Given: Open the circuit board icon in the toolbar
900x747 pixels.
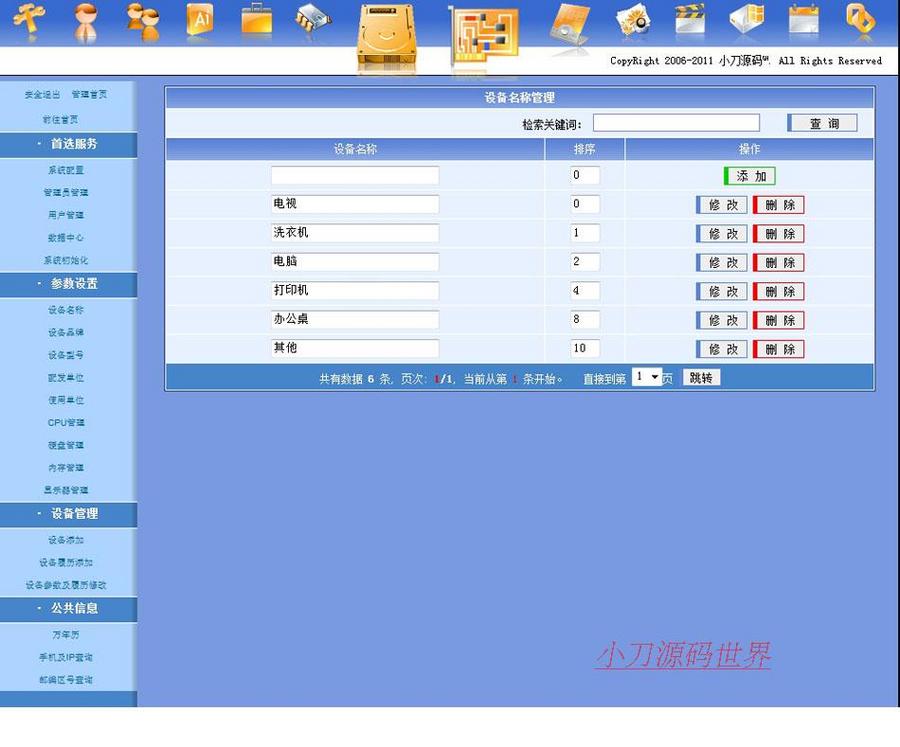Looking at the screenshot, I should [485, 35].
